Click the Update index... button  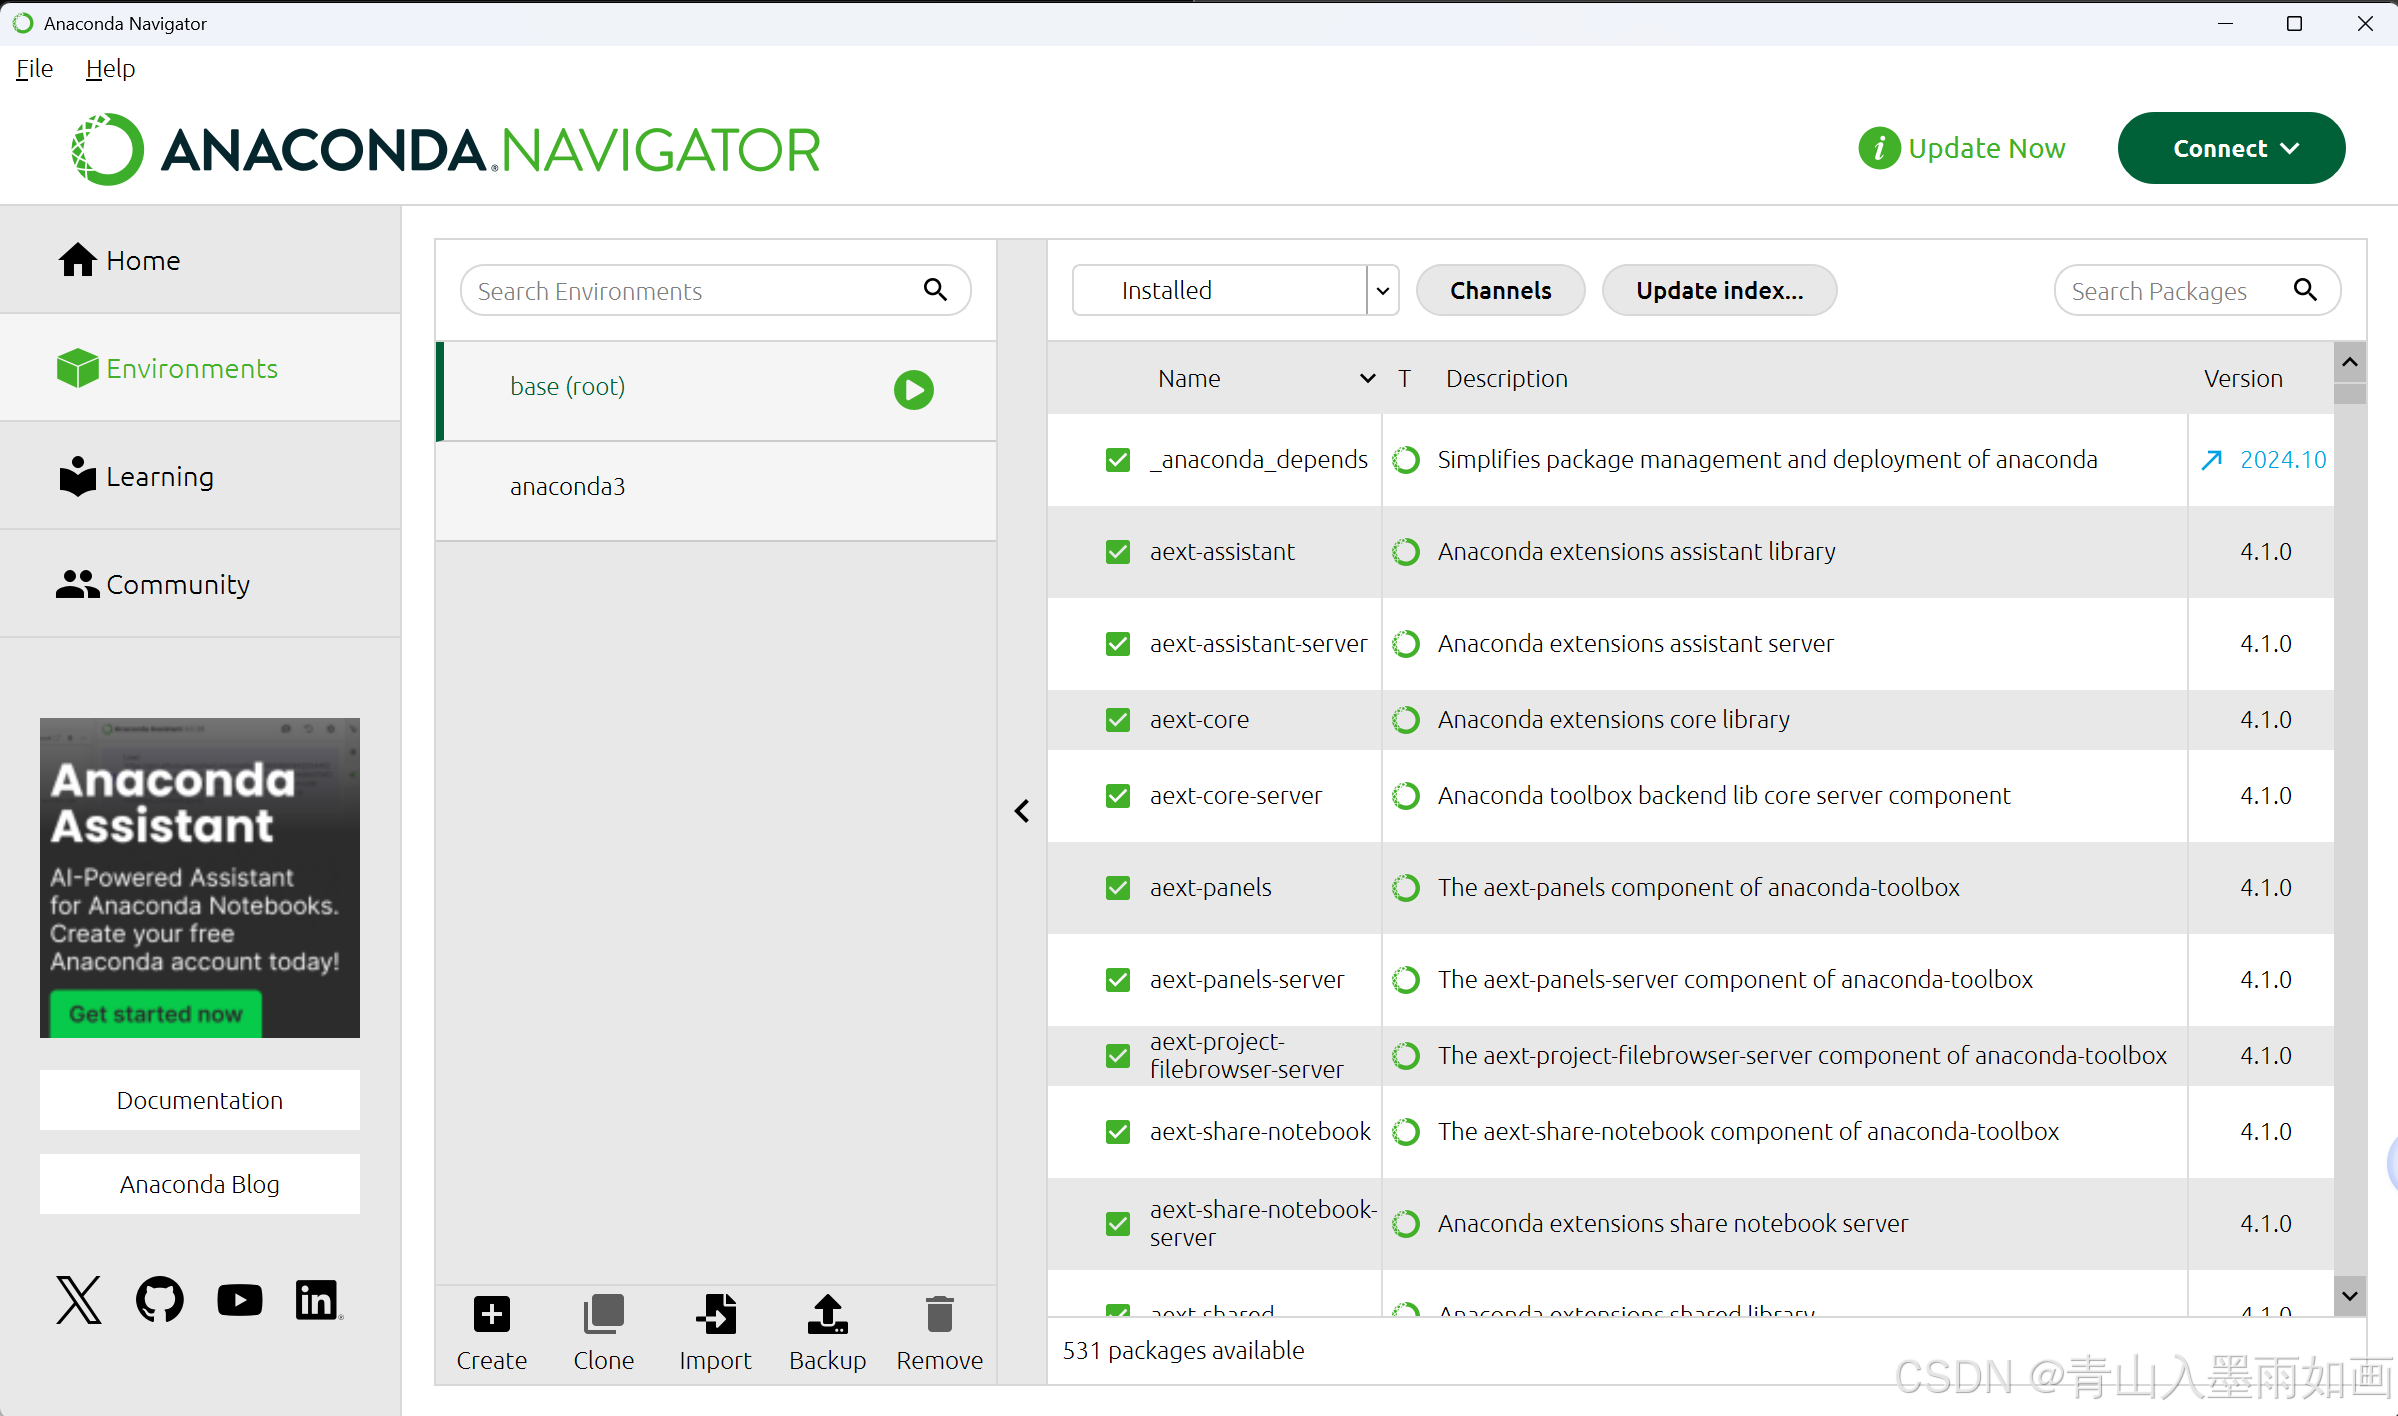(x=1719, y=291)
